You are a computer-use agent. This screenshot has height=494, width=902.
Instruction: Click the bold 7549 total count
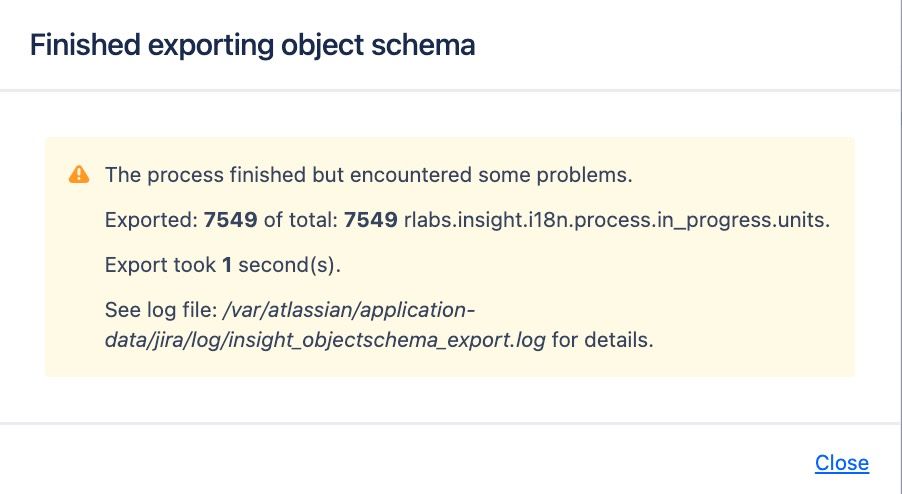(370, 220)
